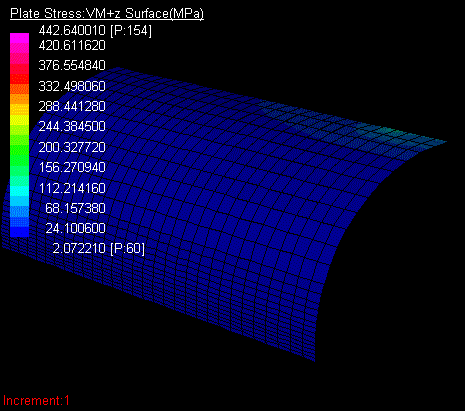
Task: Click the 112.214160 legend label
Action: 72,188
